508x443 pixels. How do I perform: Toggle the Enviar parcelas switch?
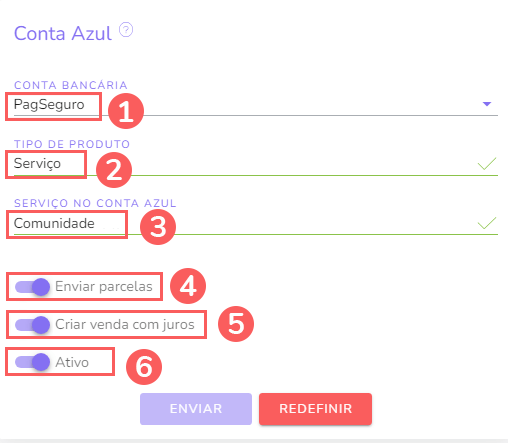coord(33,287)
